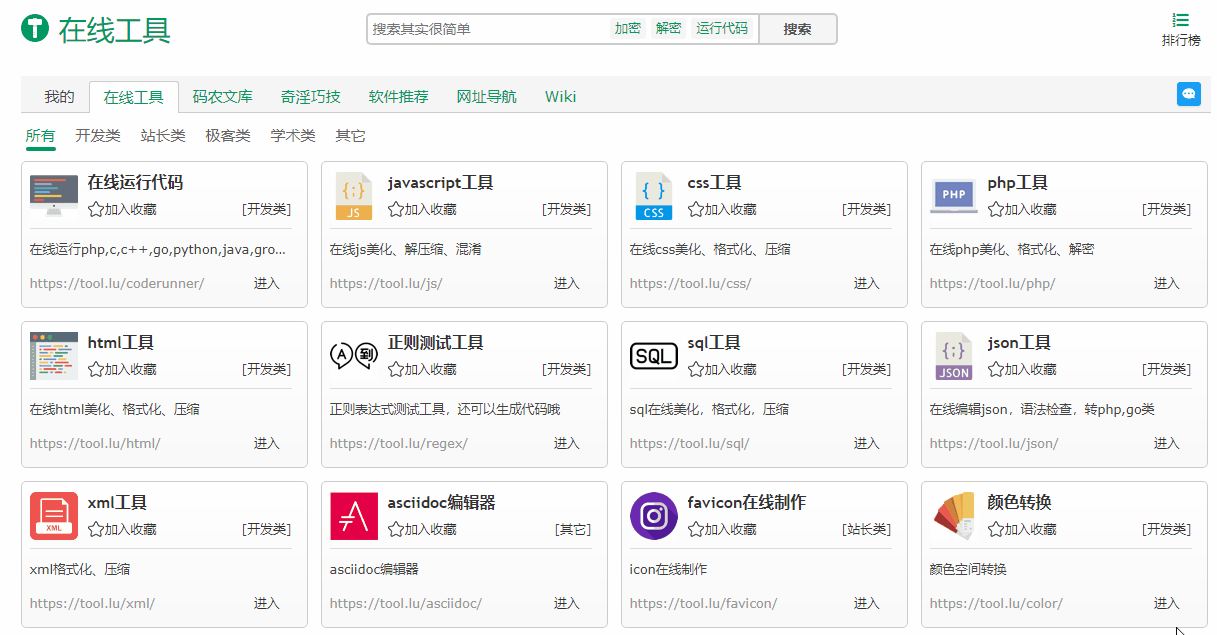The height and width of the screenshot is (635, 1217).
Task: Add xml工具 to favorites with the star
Action: (96, 529)
